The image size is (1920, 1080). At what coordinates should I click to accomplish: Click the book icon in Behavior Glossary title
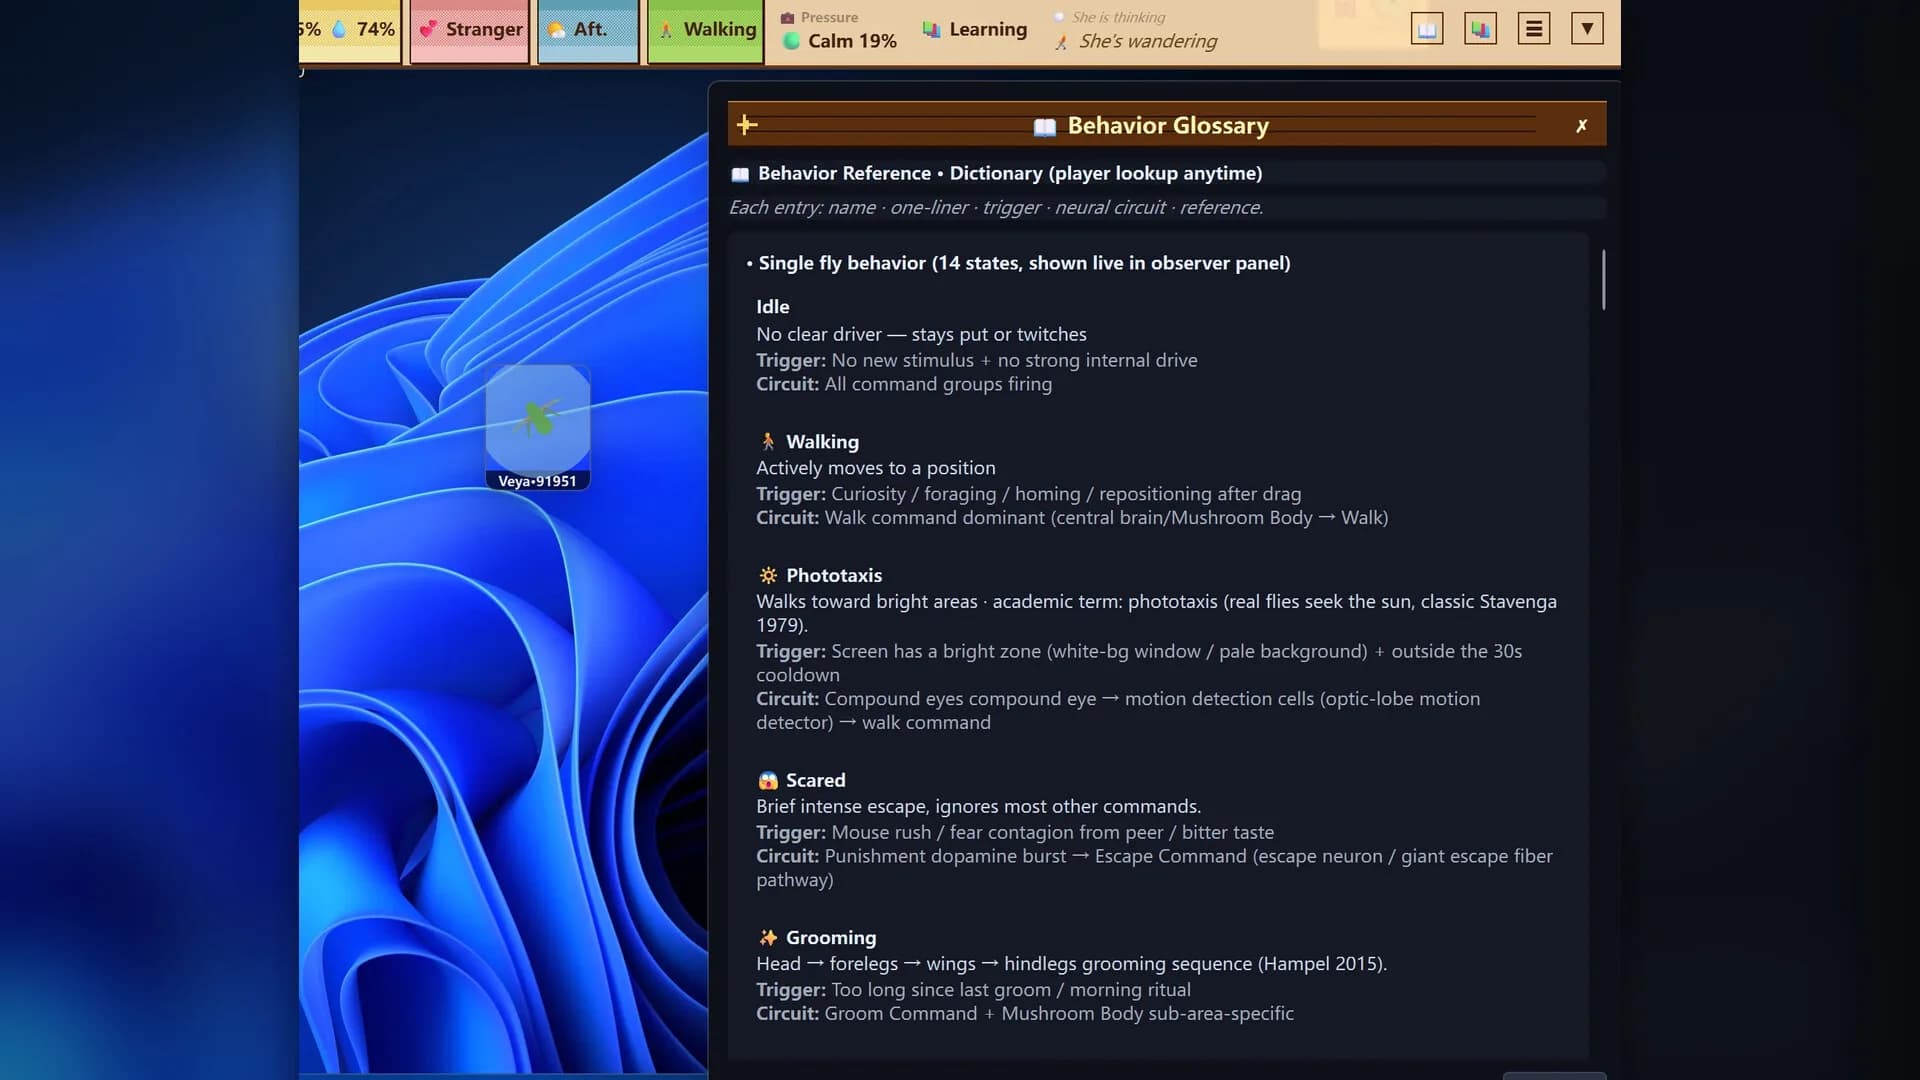click(1044, 127)
